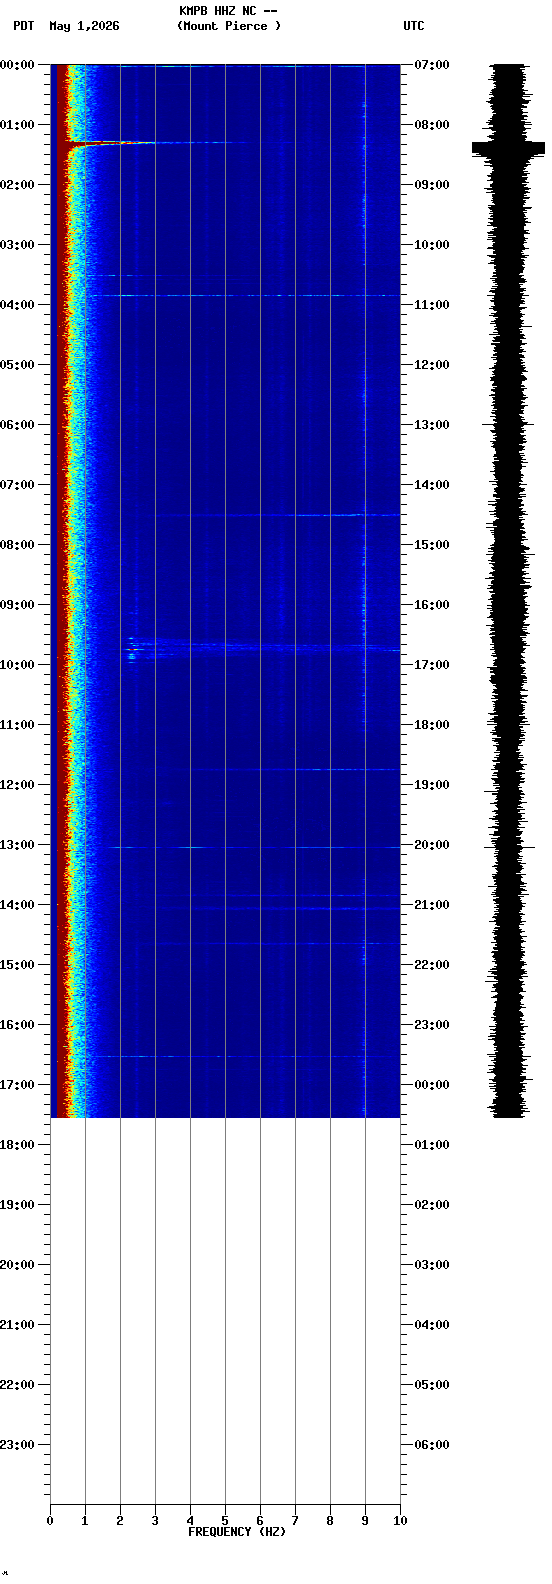Click the PDT '01:00' time label

pyautogui.click(x=18, y=125)
